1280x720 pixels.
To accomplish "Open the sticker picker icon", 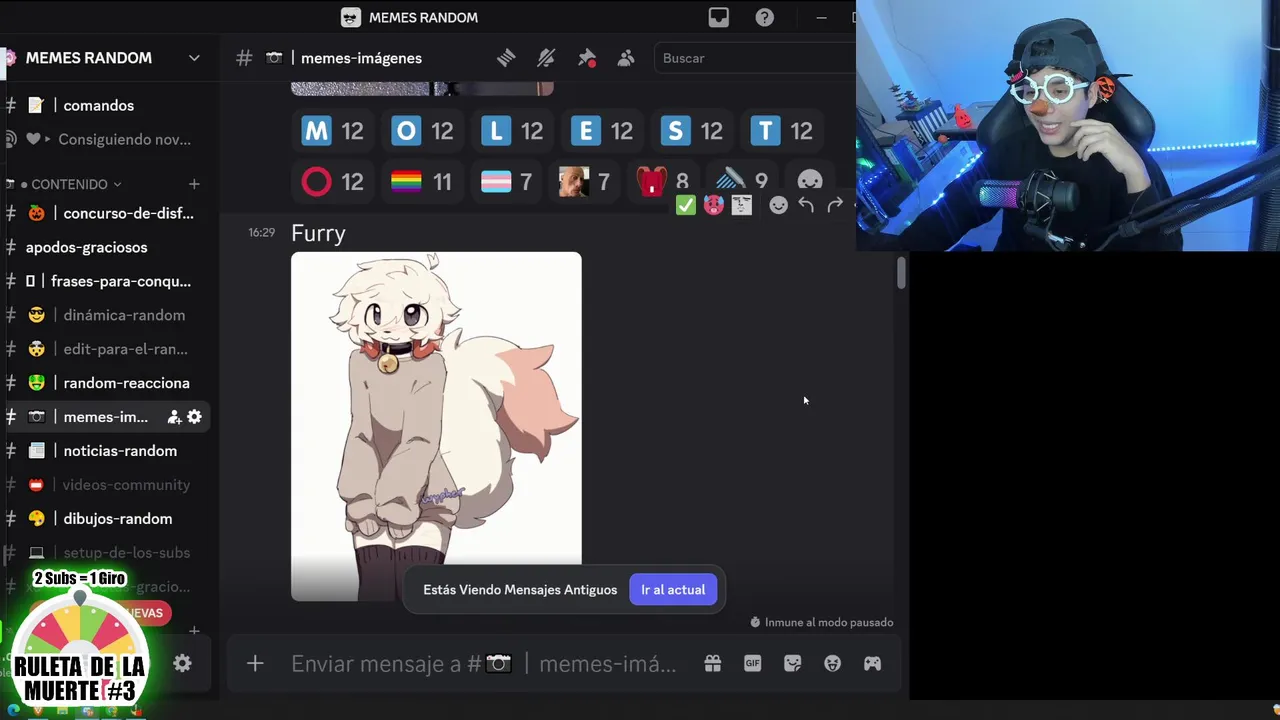I will (792, 663).
